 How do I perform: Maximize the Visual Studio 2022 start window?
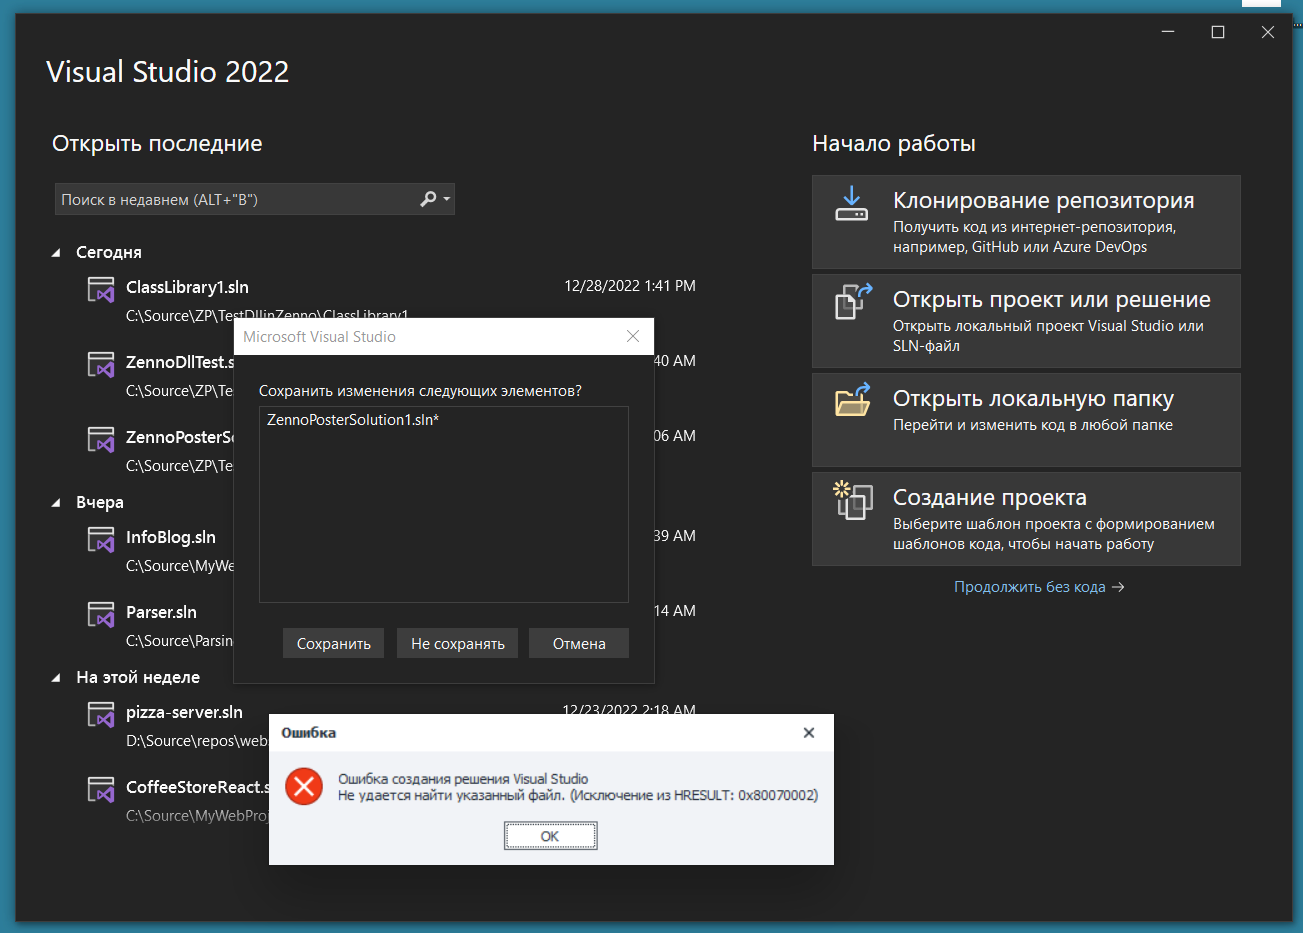(1218, 32)
